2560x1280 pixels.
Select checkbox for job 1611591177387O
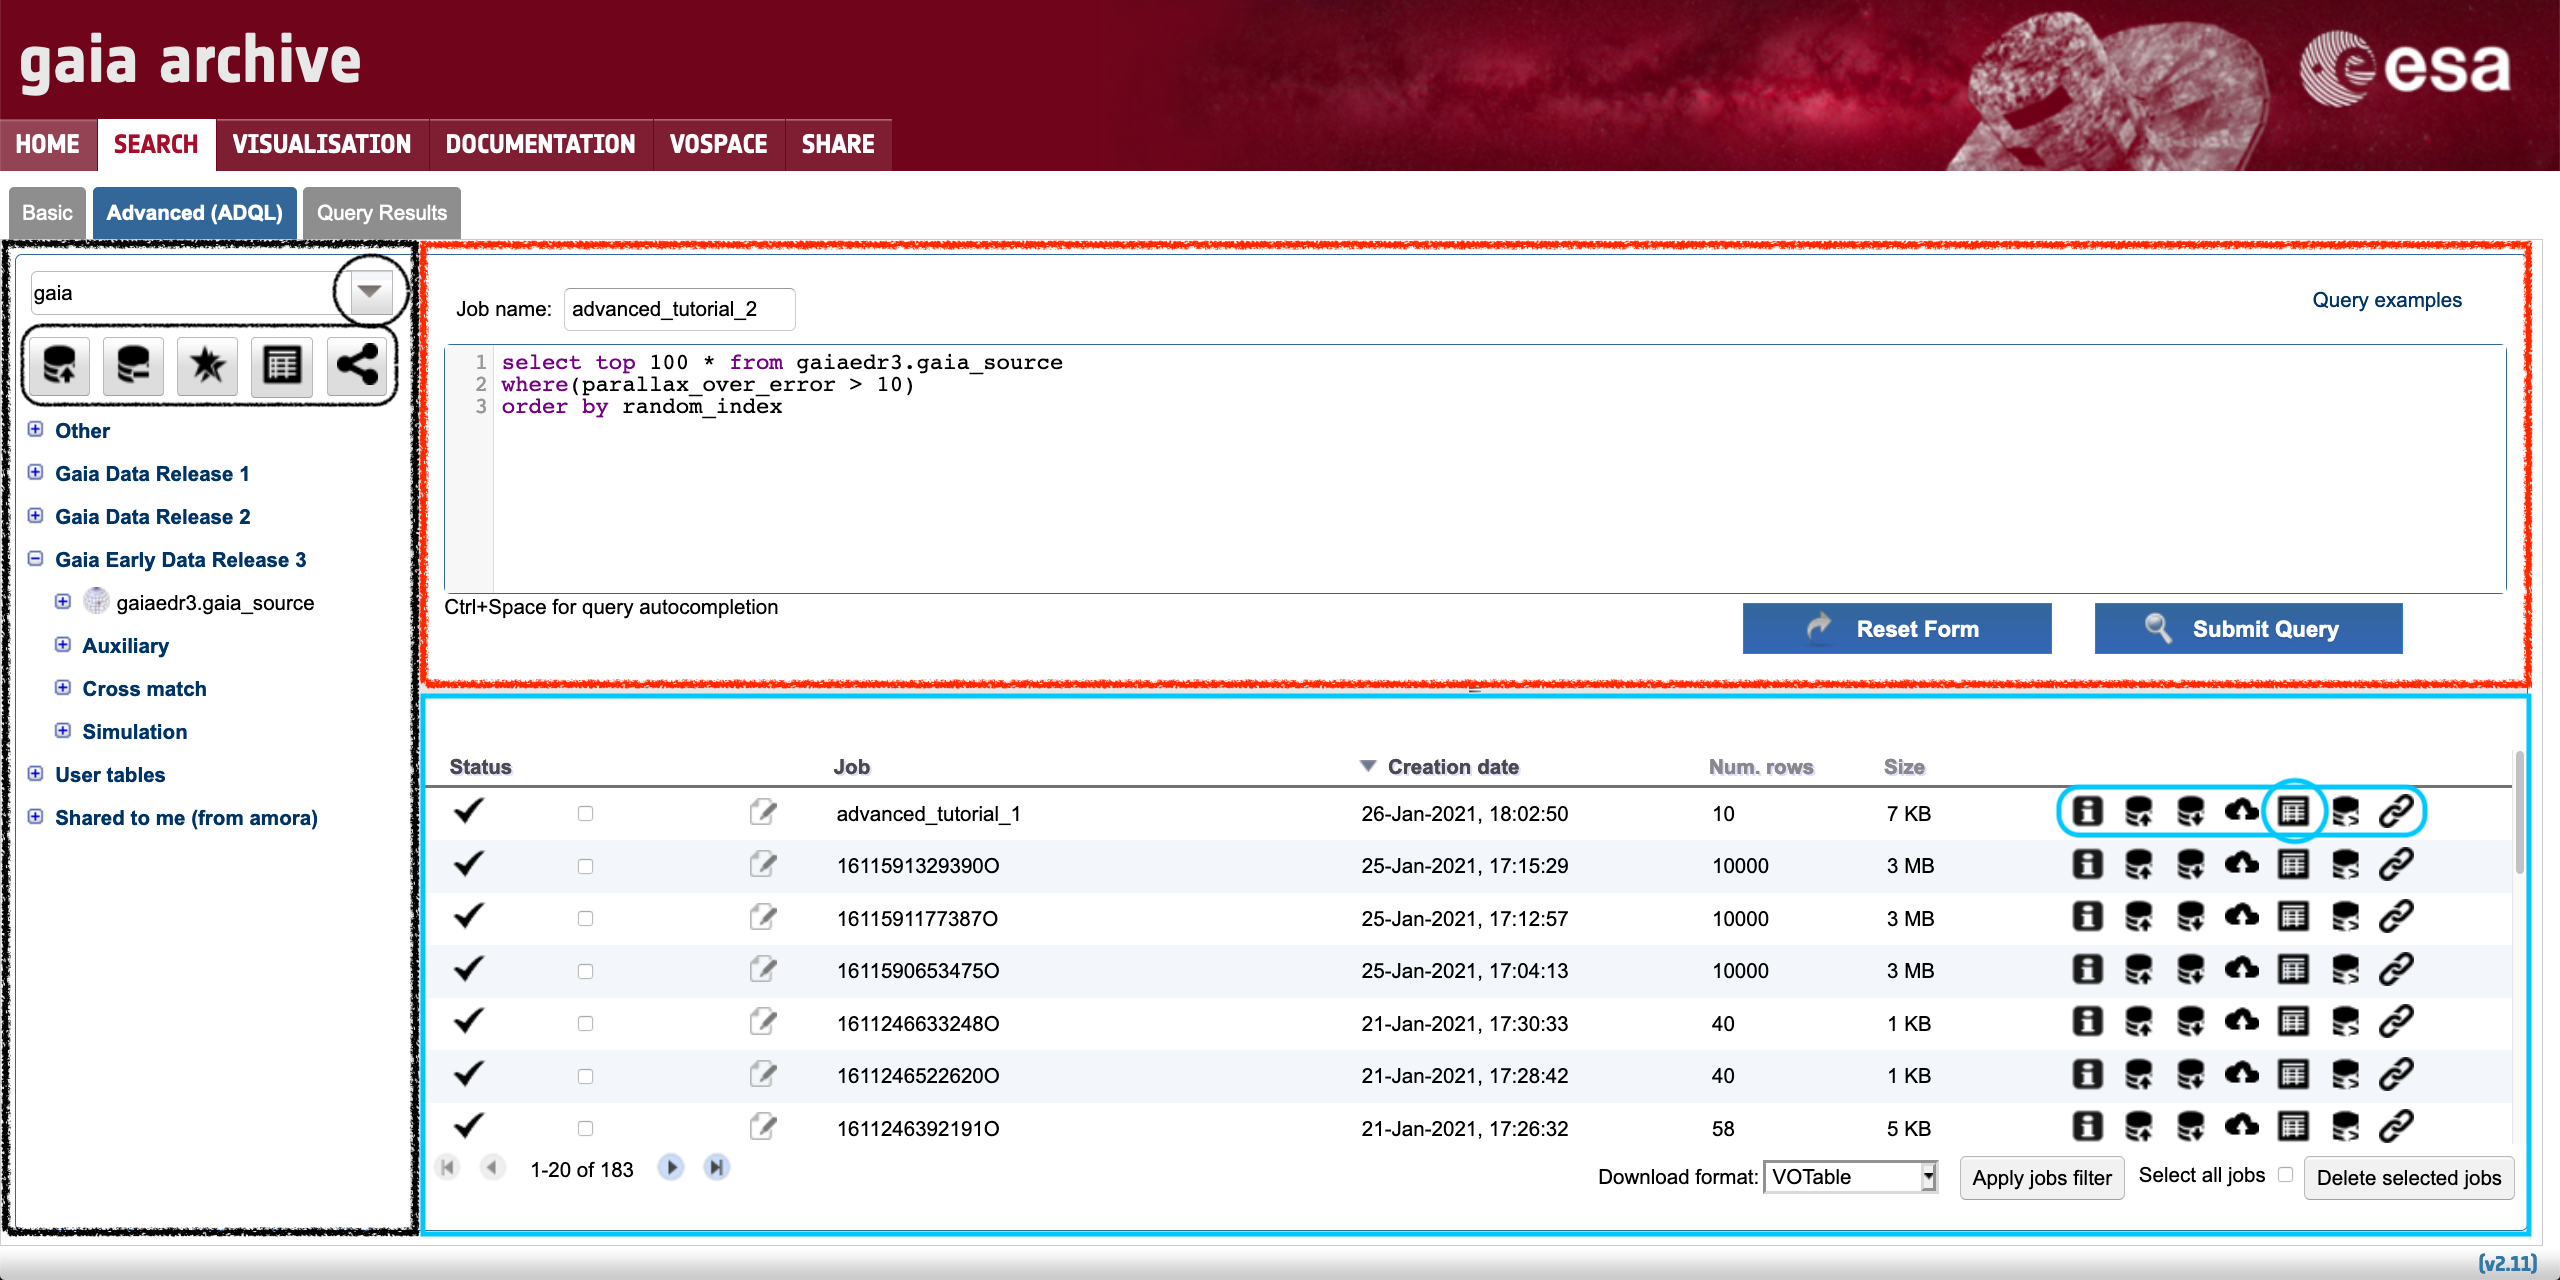pyautogui.click(x=585, y=918)
